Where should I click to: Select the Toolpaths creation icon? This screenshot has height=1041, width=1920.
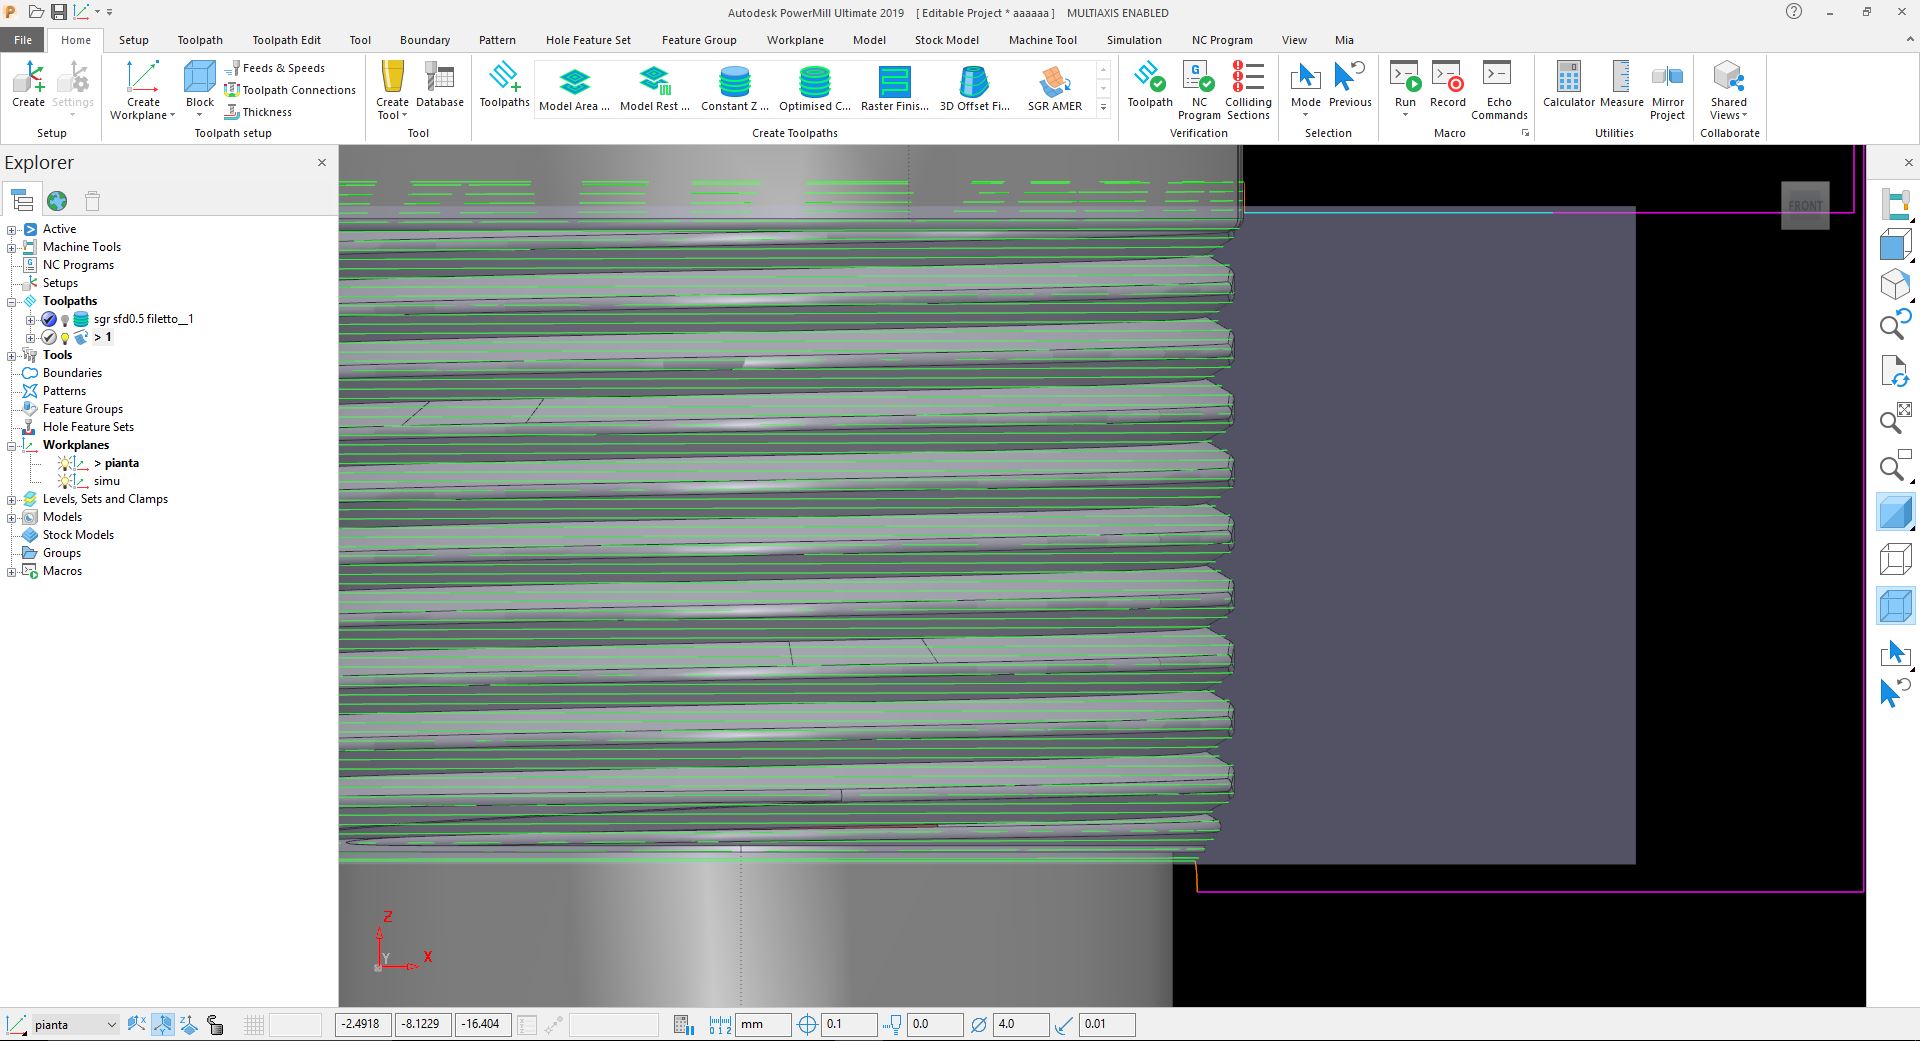click(x=503, y=85)
